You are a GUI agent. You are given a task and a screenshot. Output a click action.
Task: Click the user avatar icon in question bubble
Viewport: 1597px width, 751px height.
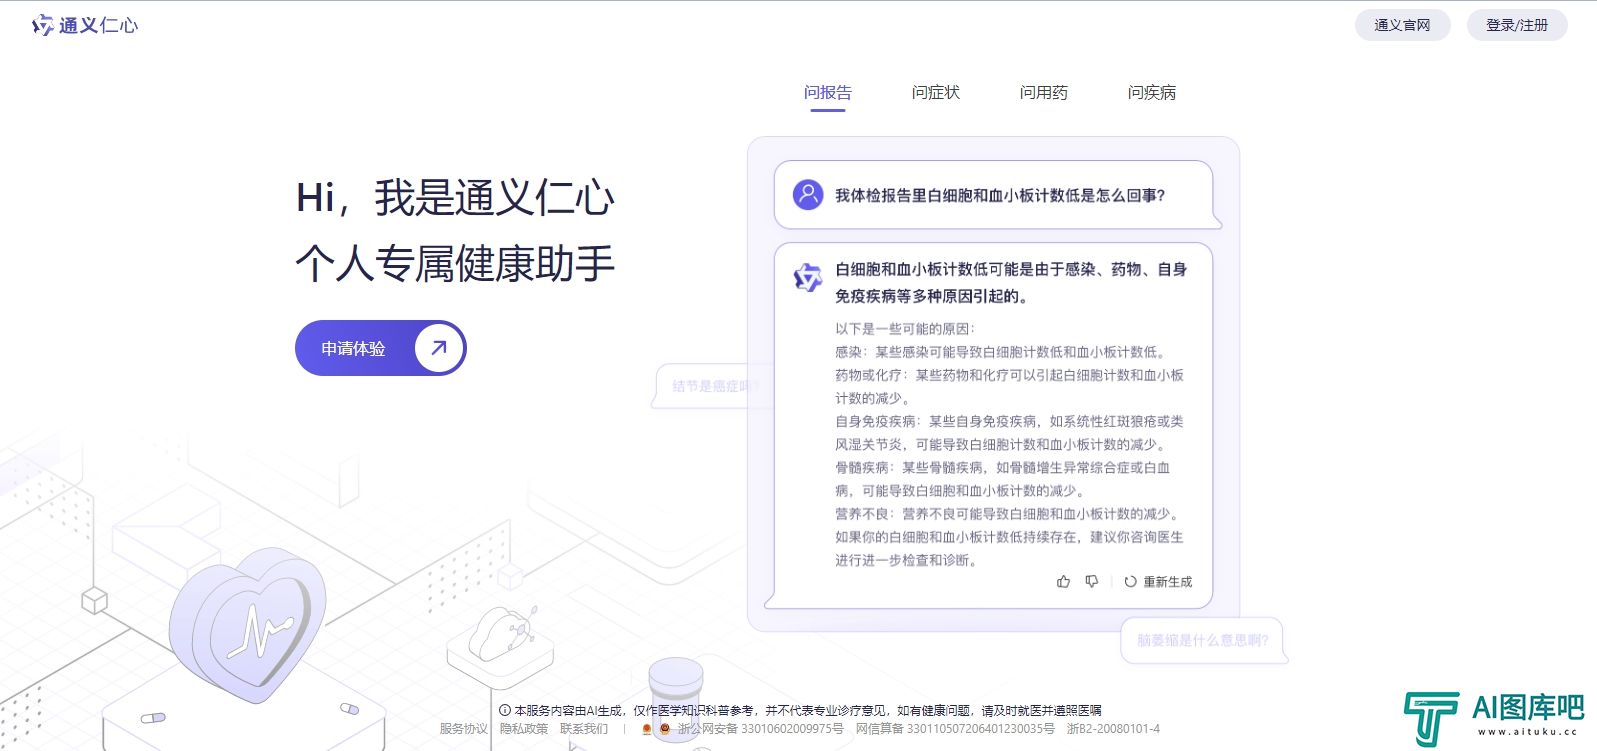coord(808,194)
